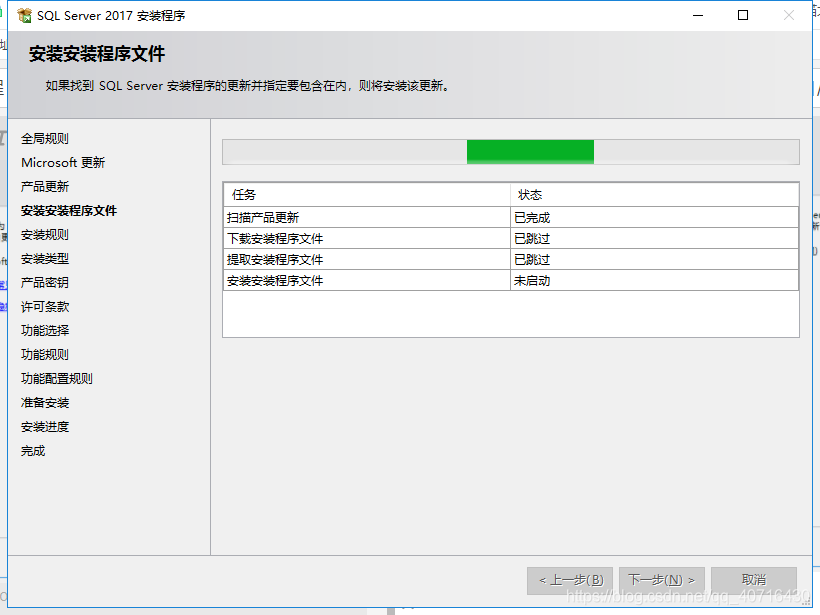Close the SQL Server 2017 setup window
Image resolution: width=820 pixels, height=615 pixels.
789,15
